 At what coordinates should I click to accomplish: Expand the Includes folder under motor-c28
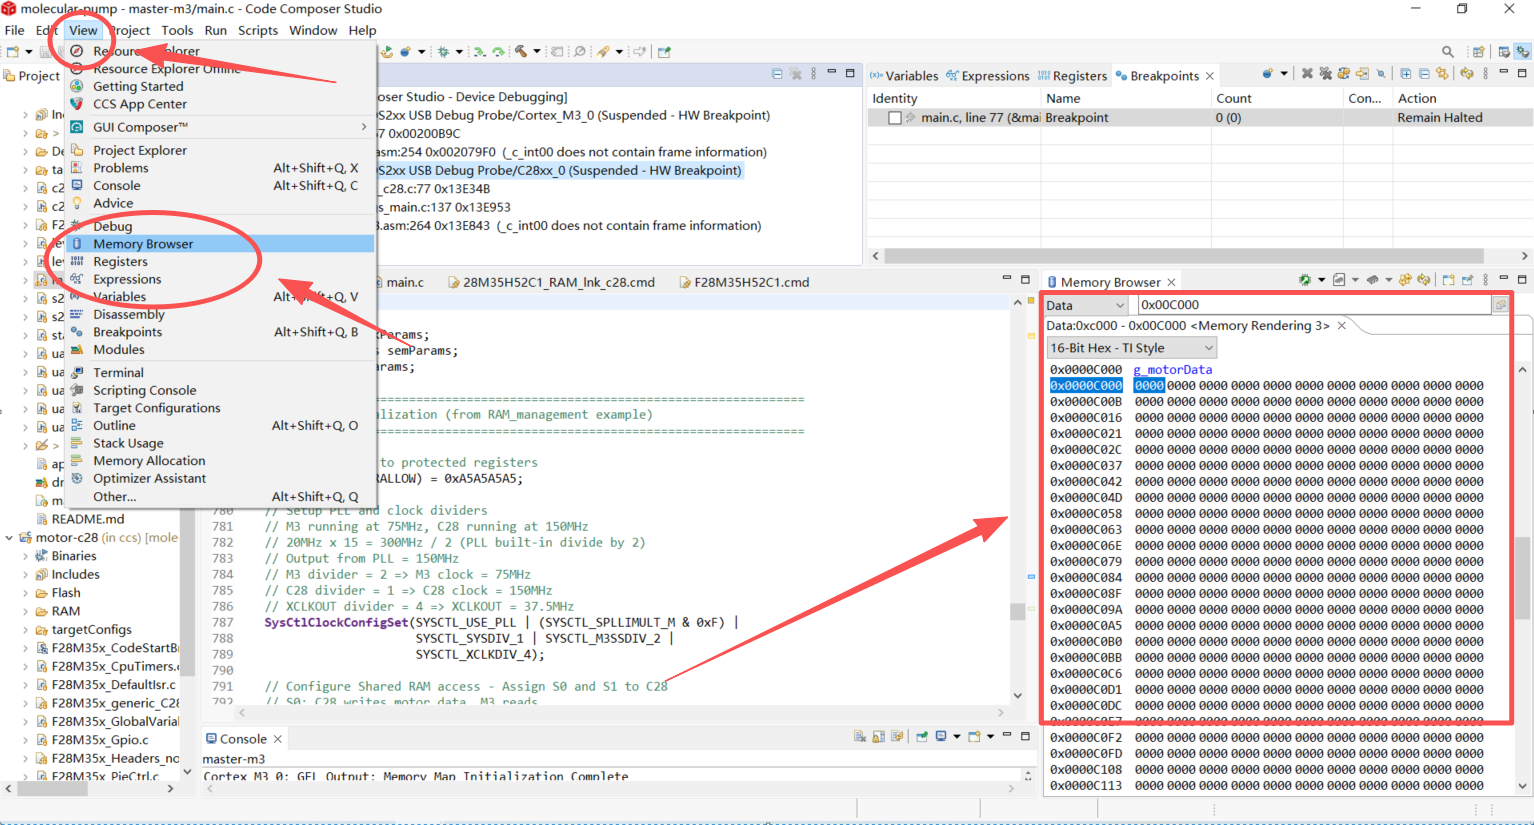coord(25,575)
